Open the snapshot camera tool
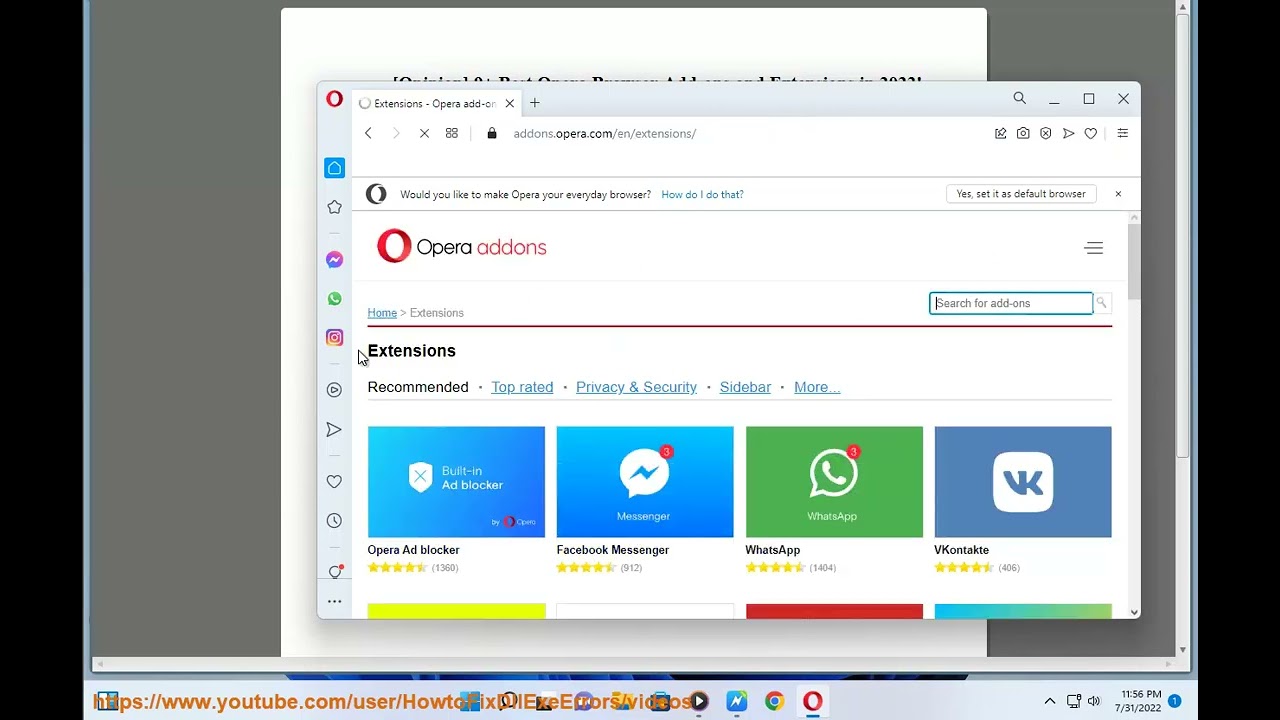The height and width of the screenshot is (720, 1280). coord(1023,133)
